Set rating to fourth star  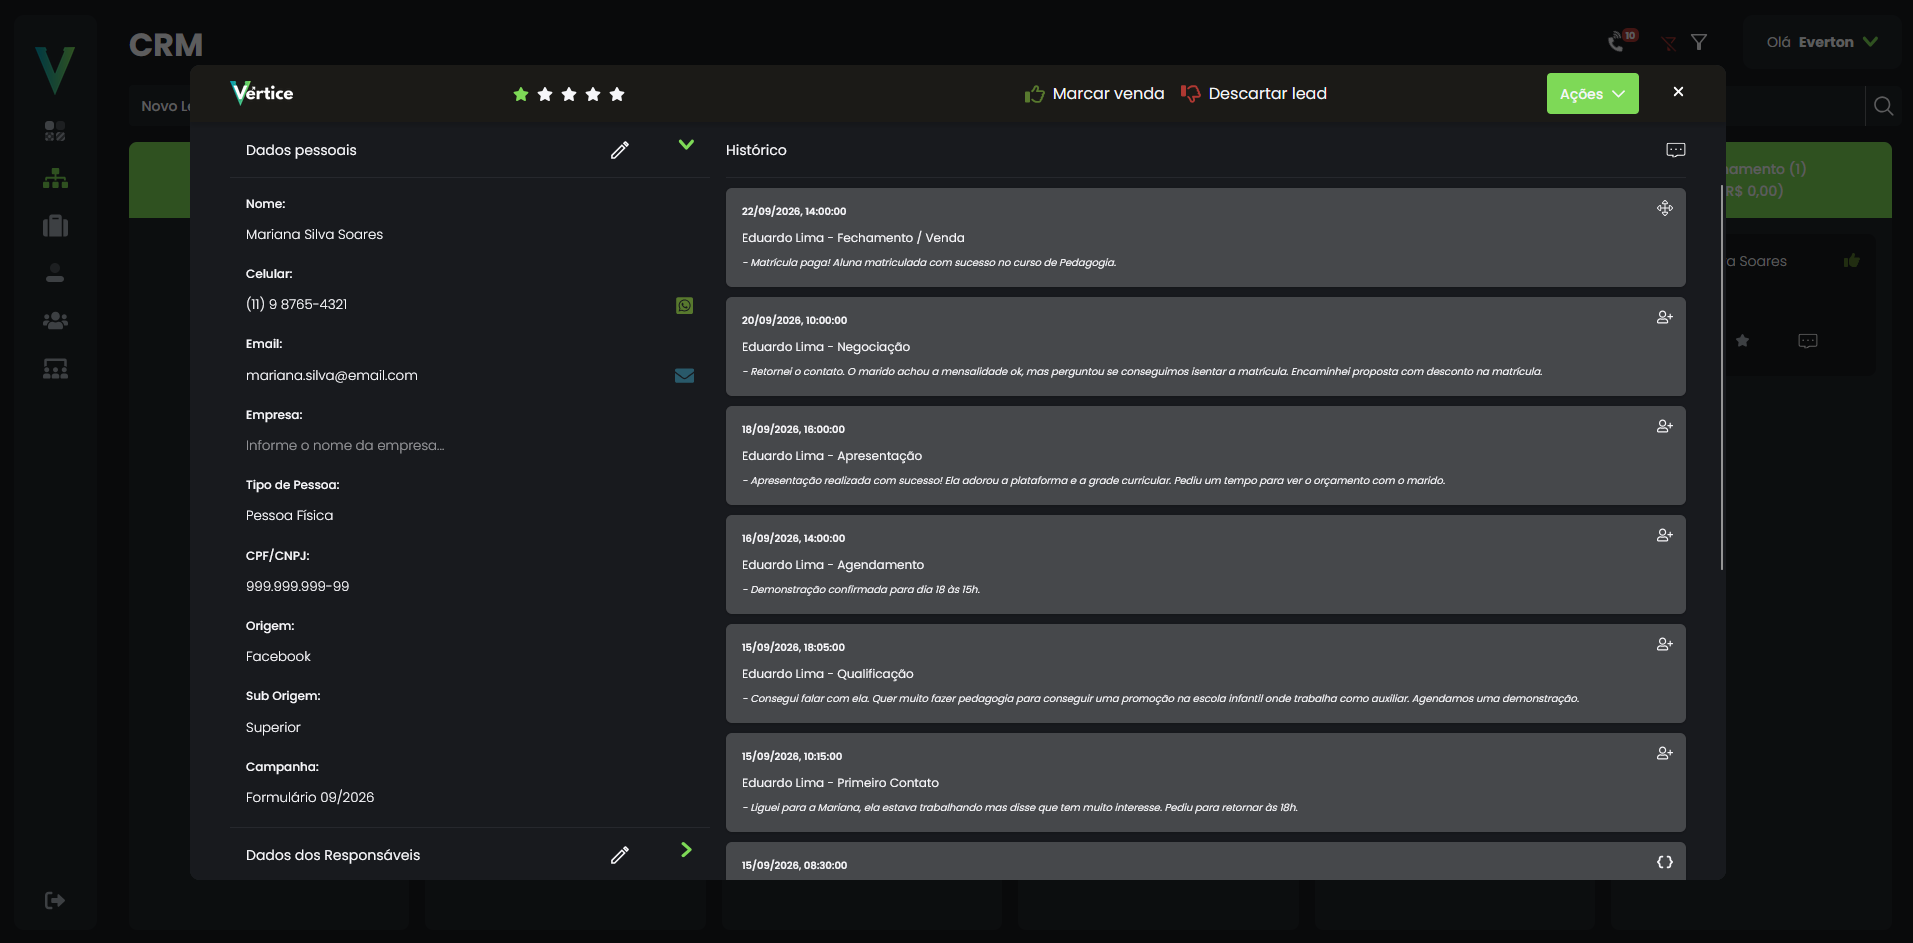pos(593,94)
